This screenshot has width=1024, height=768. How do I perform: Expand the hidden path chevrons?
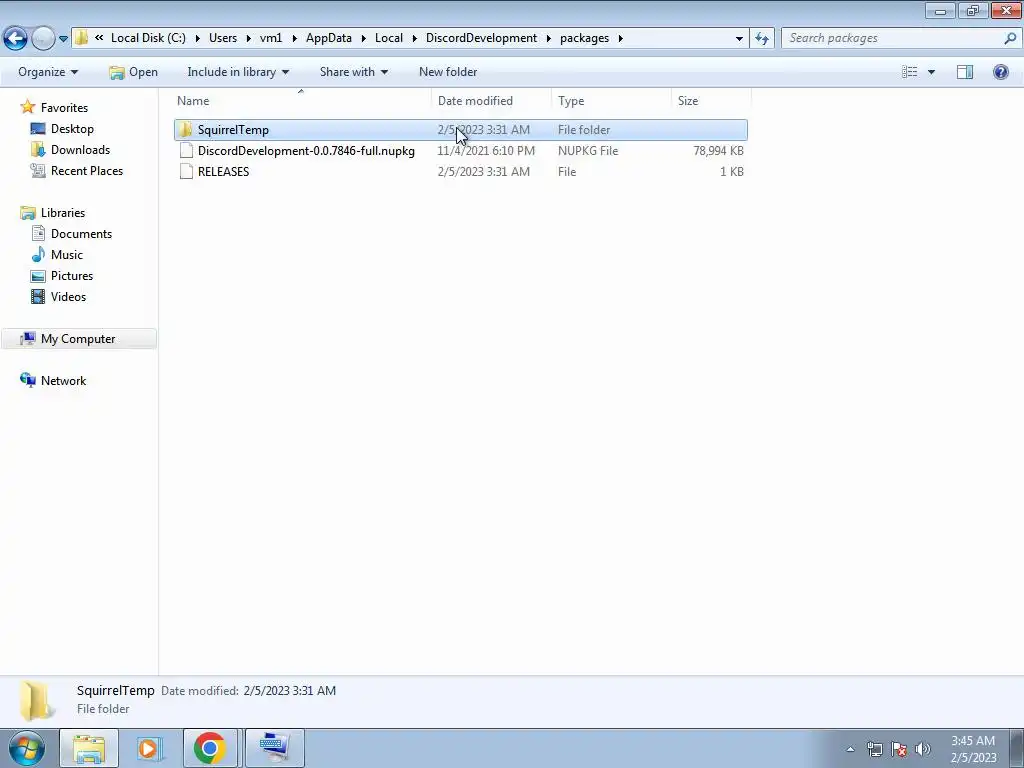pyautogui.click(x=99, y=38)
